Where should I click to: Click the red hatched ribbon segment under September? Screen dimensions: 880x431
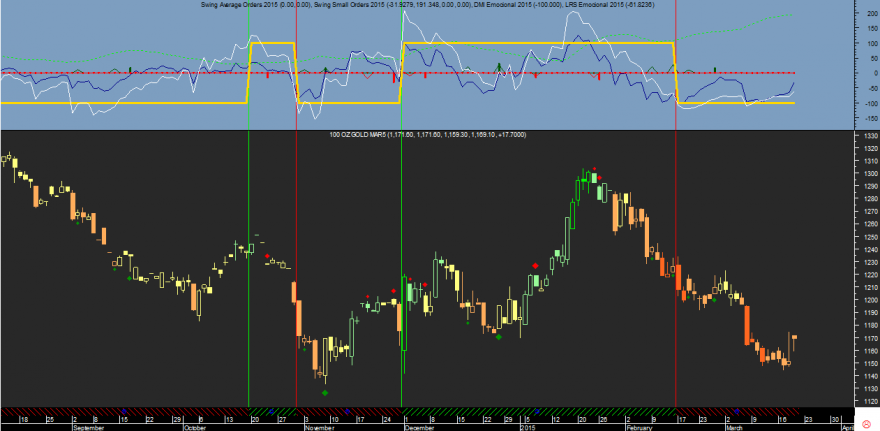coord(125,411)
